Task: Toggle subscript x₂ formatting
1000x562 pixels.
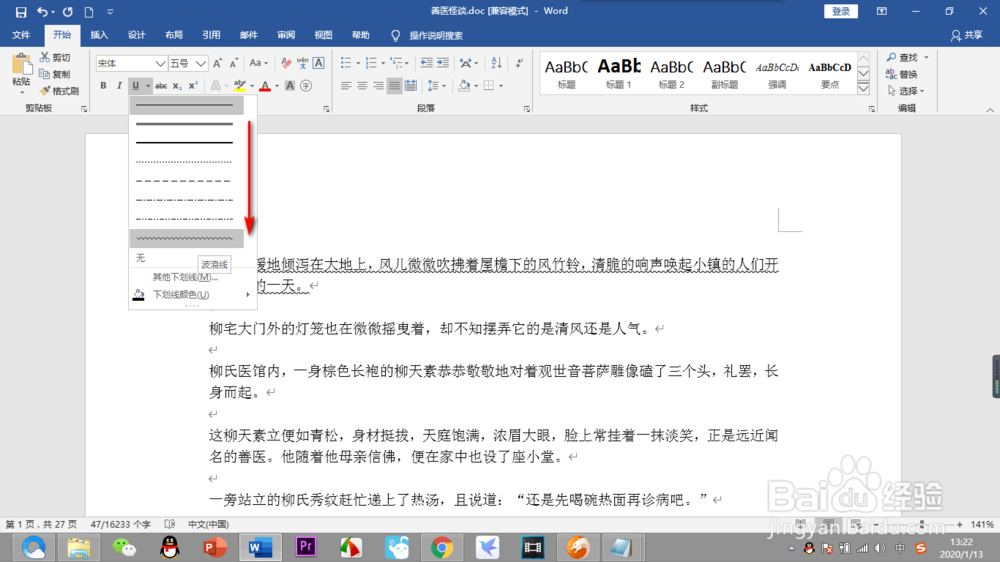Action: 177,85
